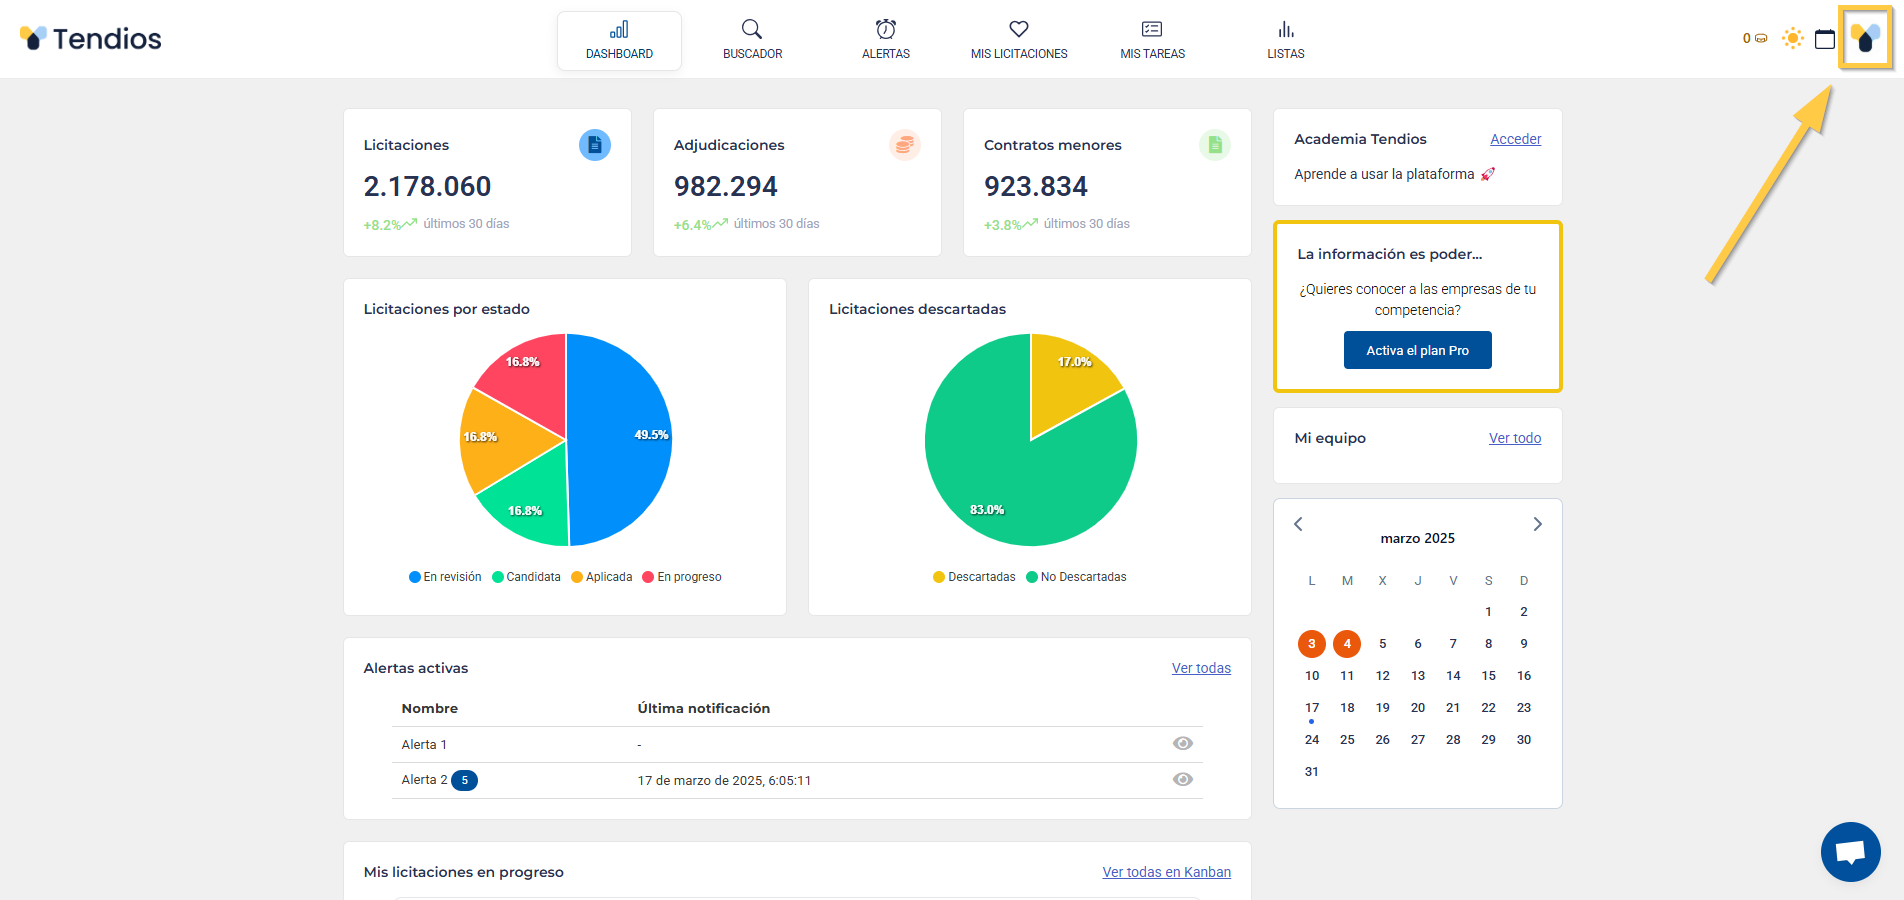
Task: Advance calendar to next month
Action: coord(1537,524)
